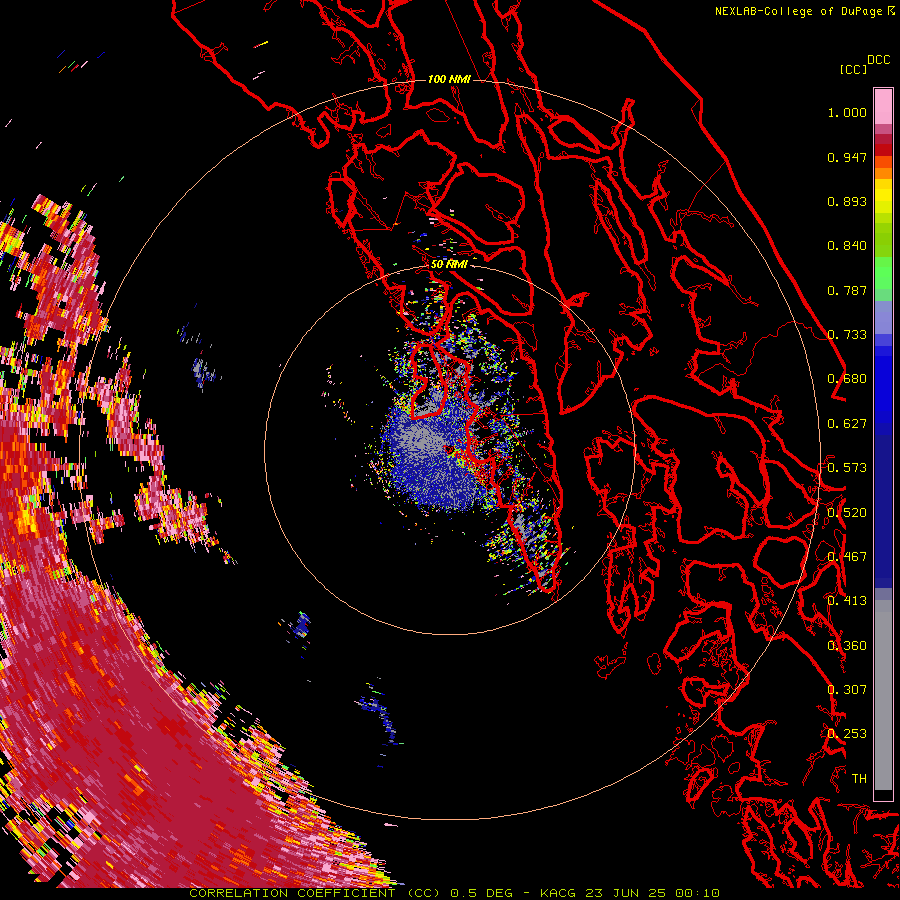Click the 0.947 color scale value
900x900 pixels.
[847, 157]
